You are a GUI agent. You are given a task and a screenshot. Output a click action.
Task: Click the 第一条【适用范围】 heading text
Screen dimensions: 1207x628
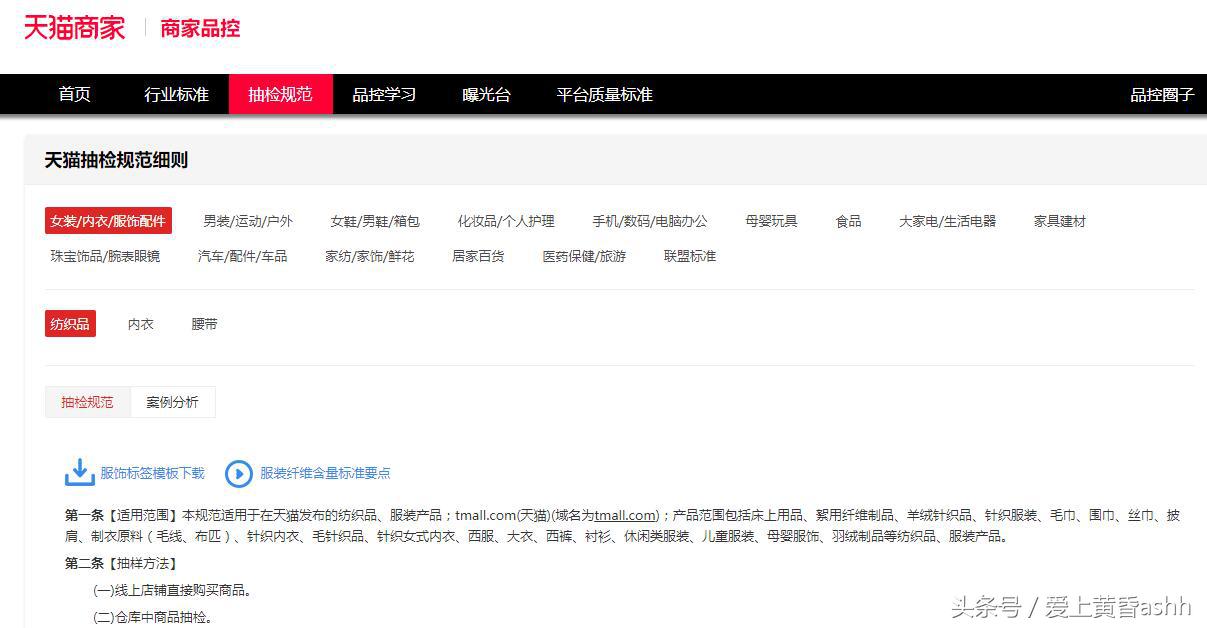point(121,516)
